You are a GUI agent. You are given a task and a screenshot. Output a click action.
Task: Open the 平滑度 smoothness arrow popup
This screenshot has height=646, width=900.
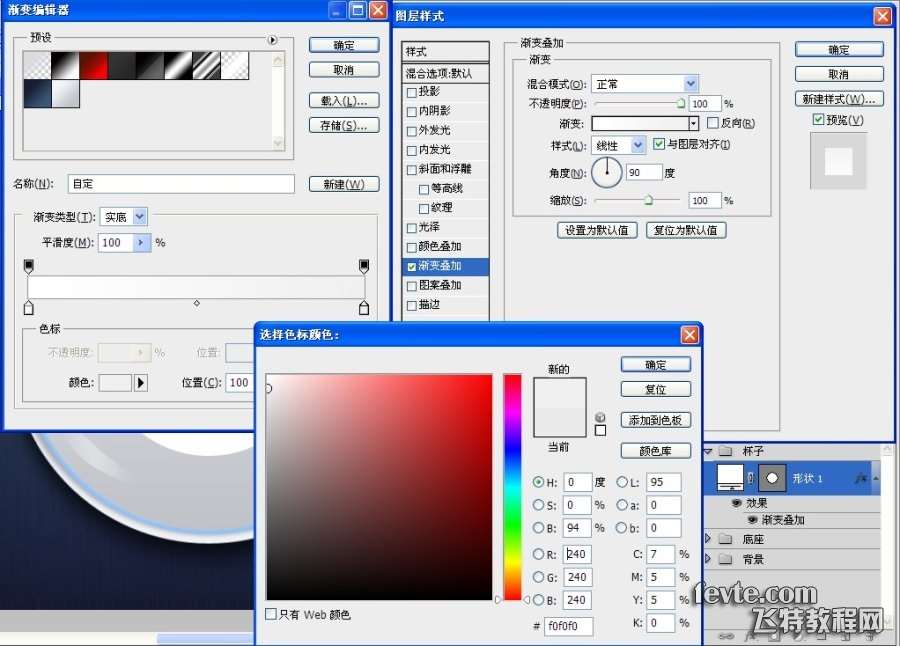pyautogui.click(x=141, y=242)
